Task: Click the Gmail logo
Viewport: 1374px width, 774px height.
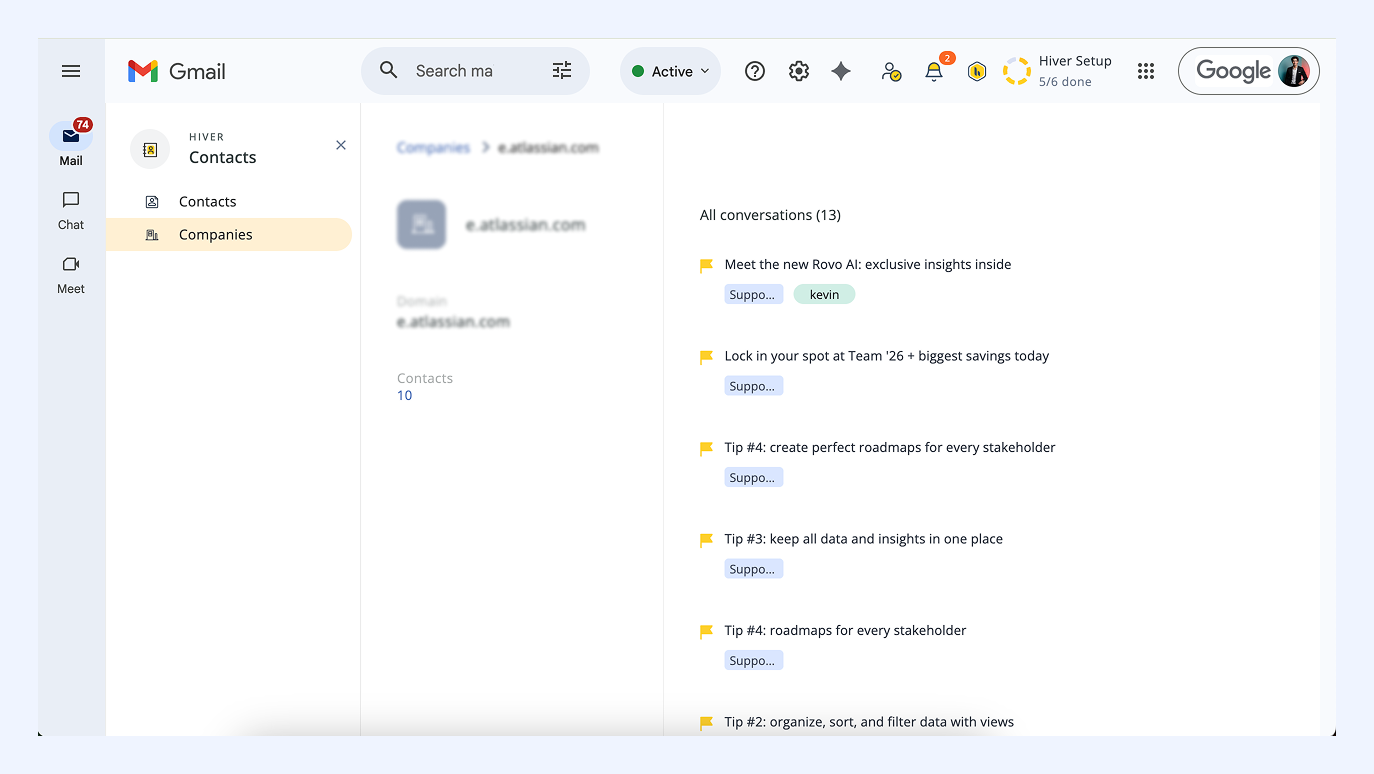Action: click(x=177, y=71)
